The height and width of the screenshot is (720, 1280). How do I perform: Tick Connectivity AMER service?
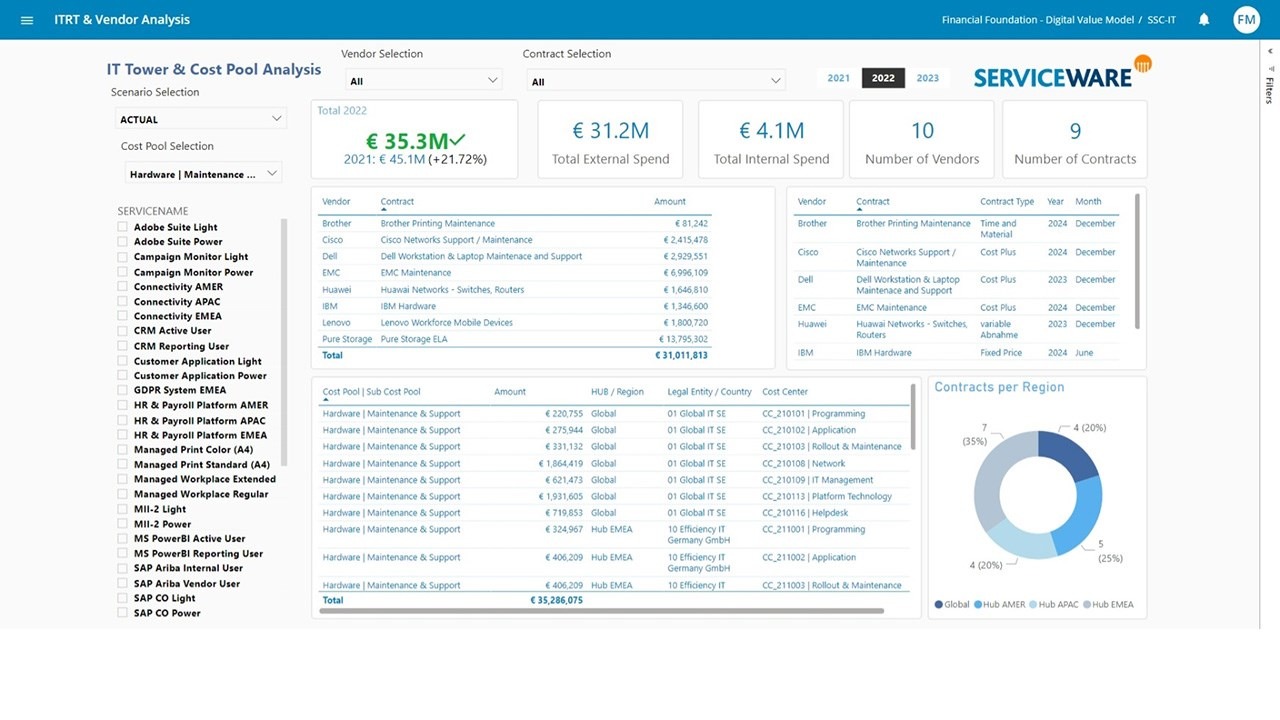[123, 287]
